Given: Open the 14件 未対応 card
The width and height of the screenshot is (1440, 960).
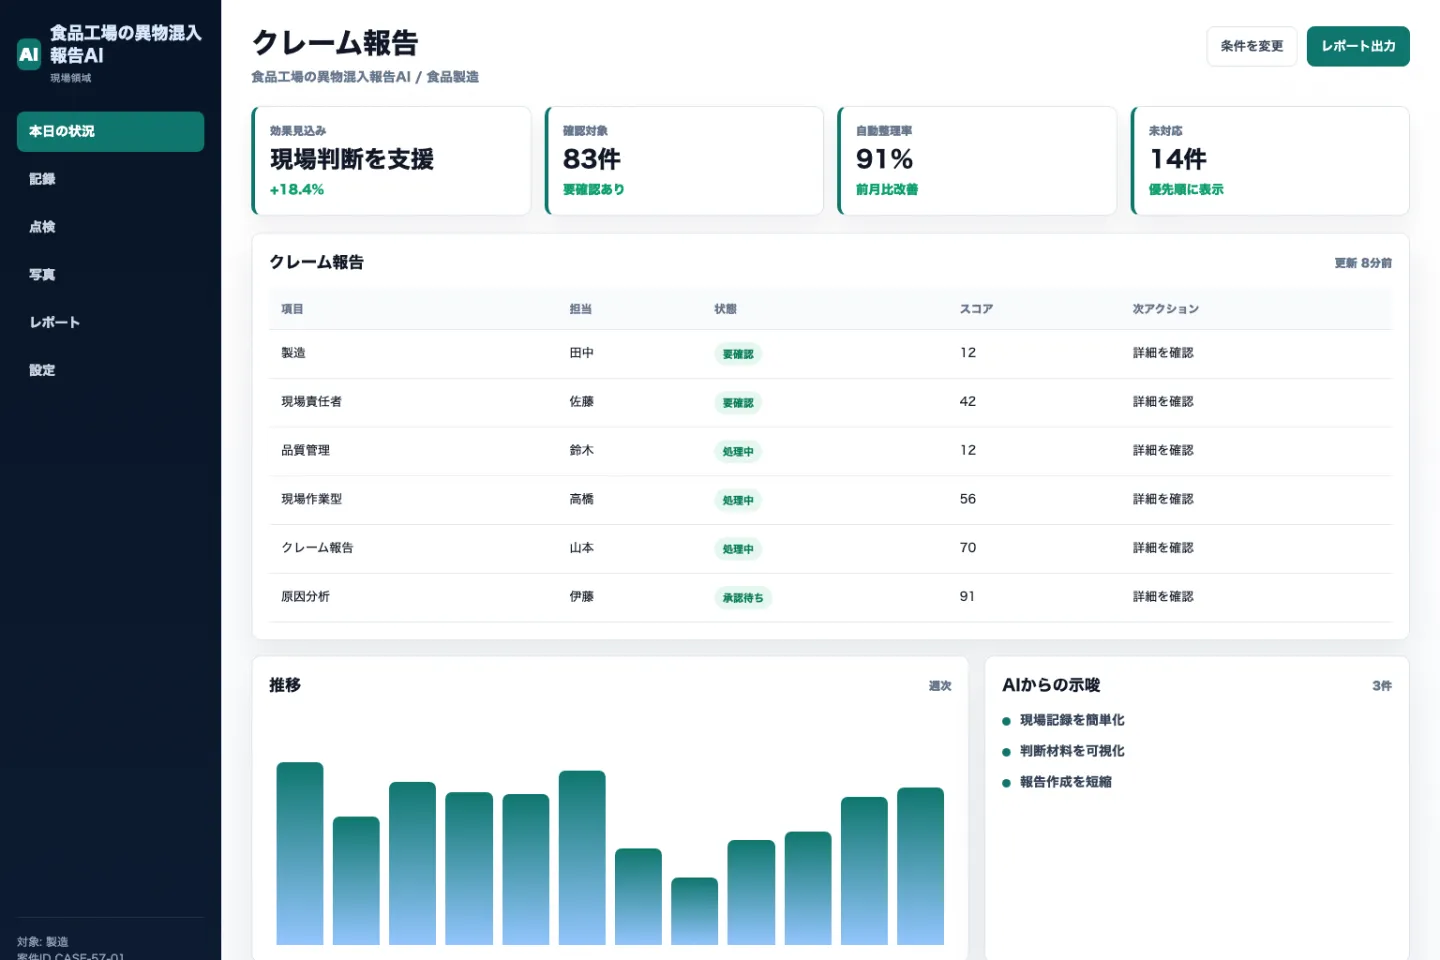Looking at the screenshot, I should [x=1270, y=160].
